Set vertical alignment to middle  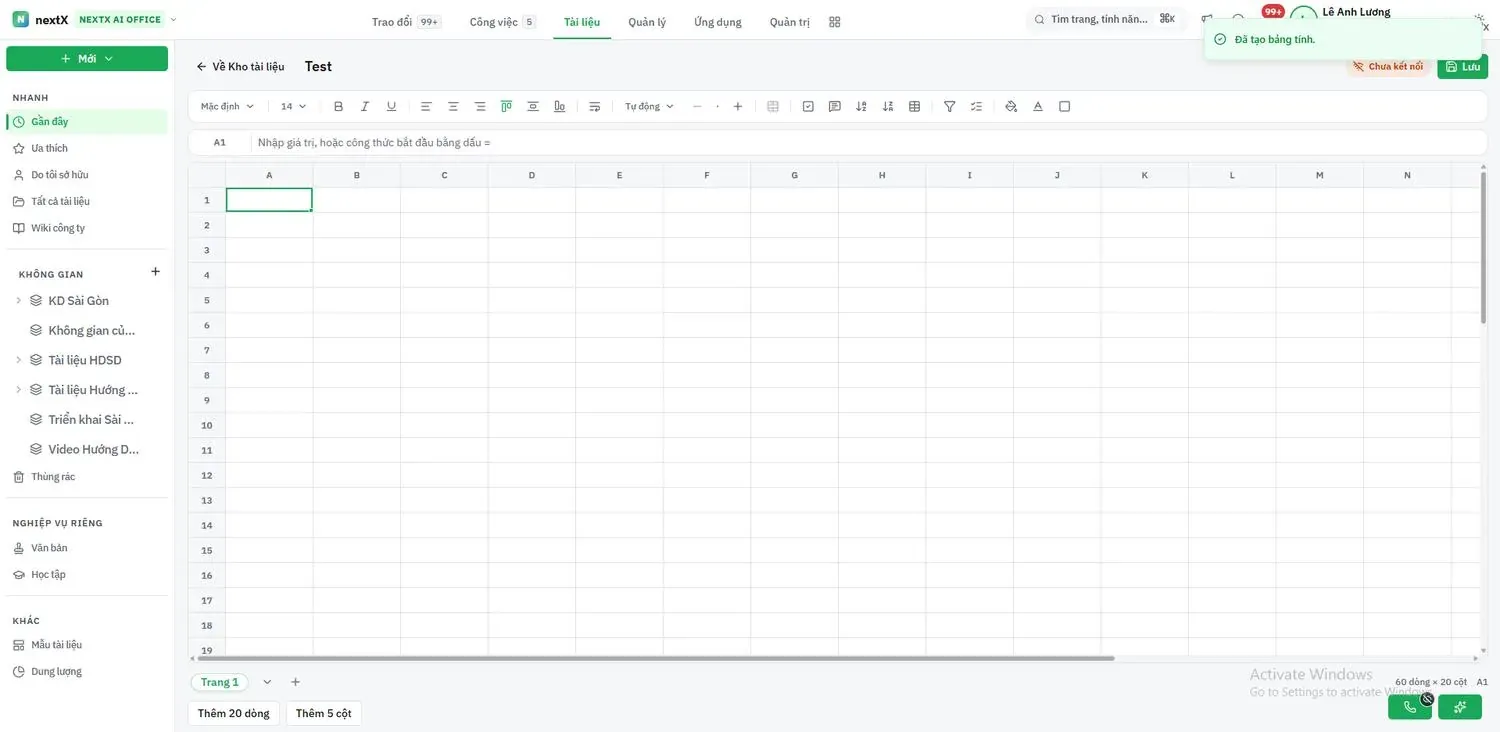click(x=533, y=106)
